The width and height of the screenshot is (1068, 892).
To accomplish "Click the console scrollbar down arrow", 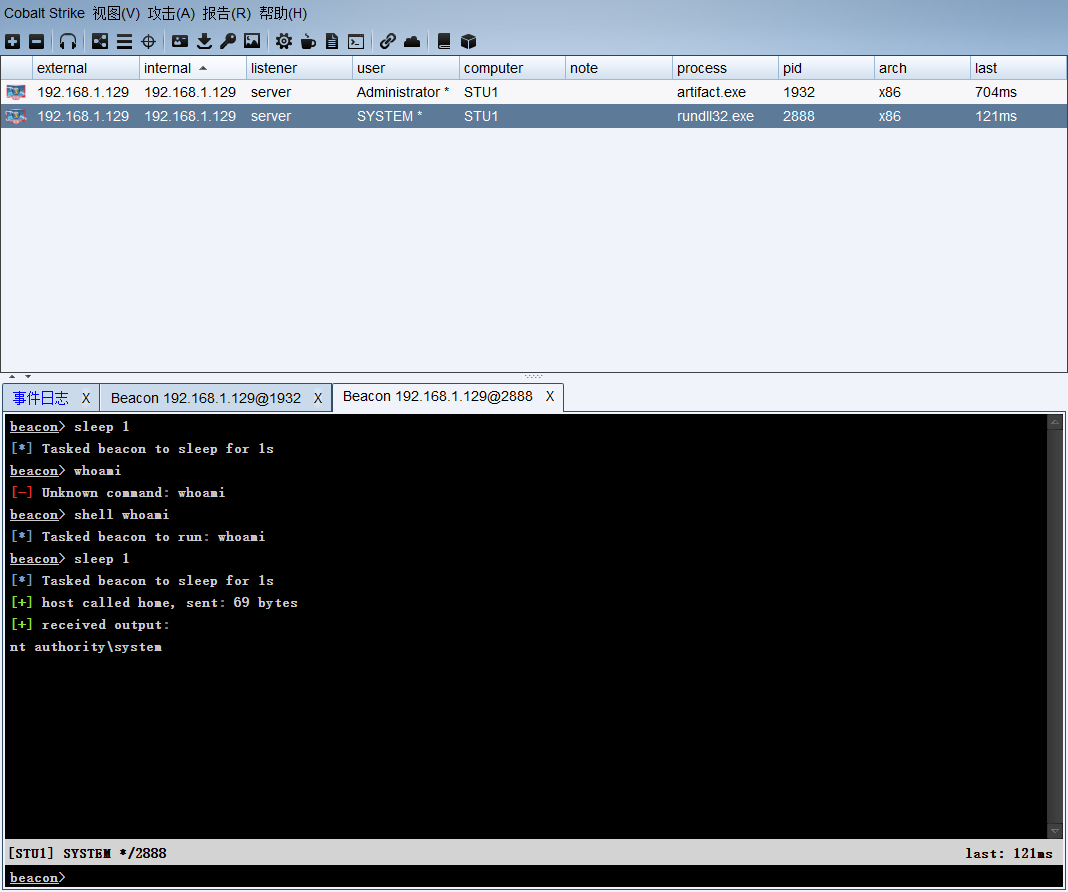I will [x=1054, y=831].
